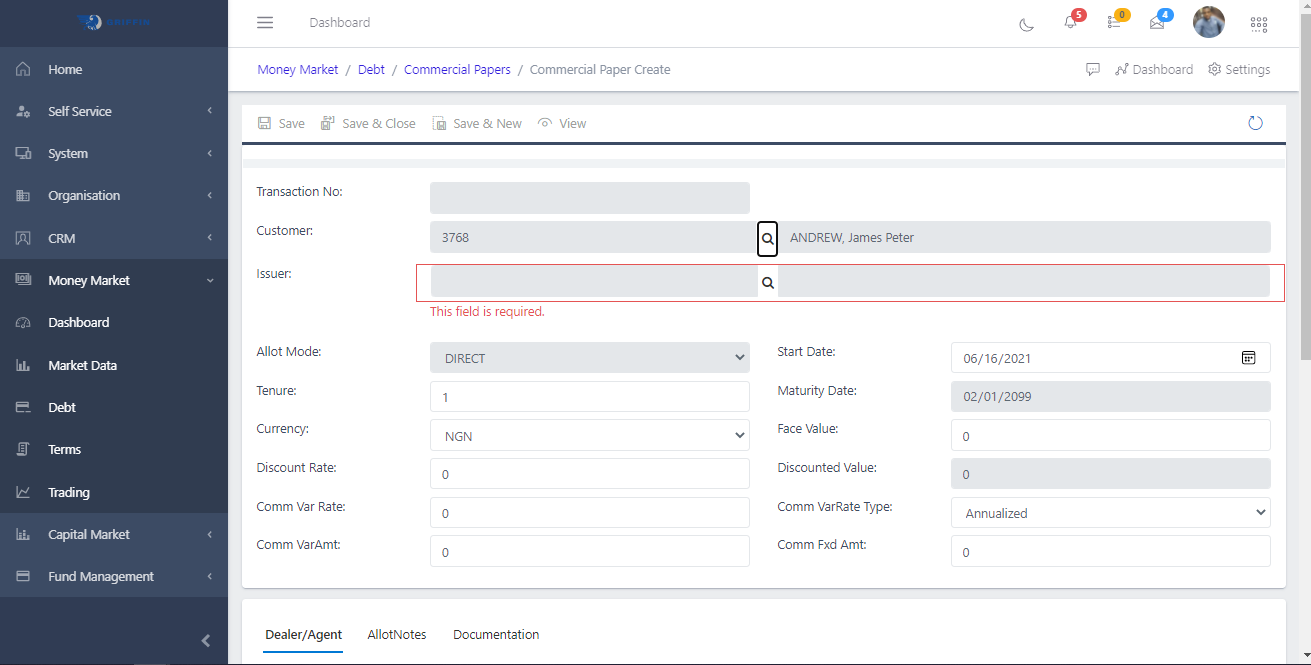Navigate to Commercial Papers breadcrumb link
The height and width of the screenshot is (665, 1311).
point(457,69)
